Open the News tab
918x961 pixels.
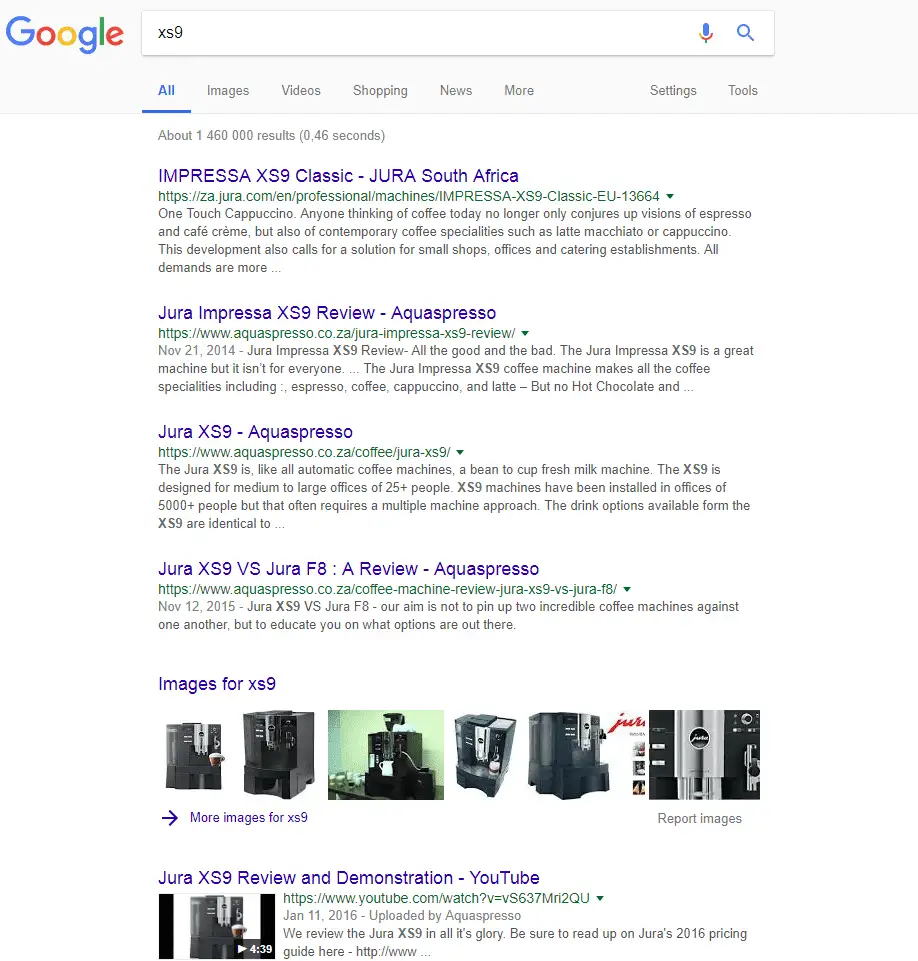(x=456, y=91)
